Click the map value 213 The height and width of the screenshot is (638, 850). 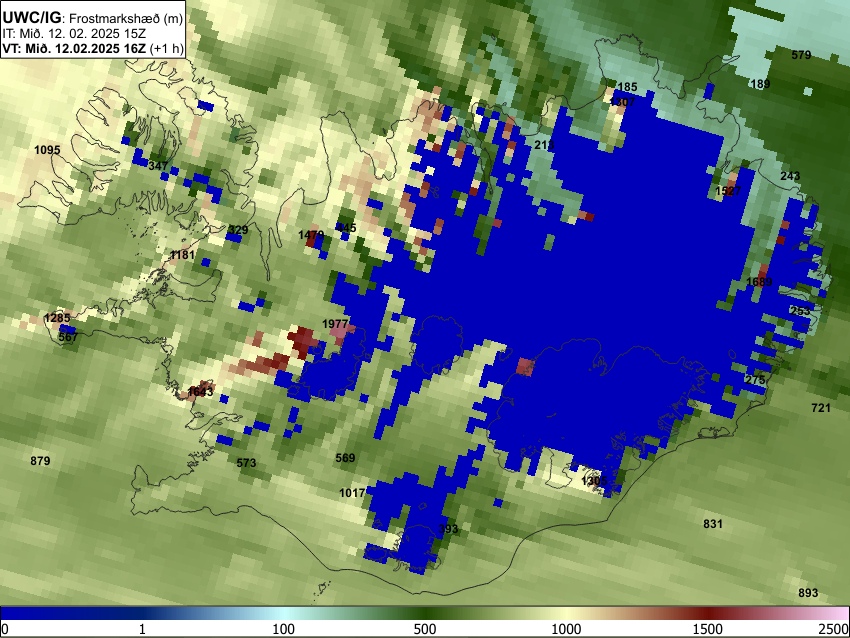[544, 145]
